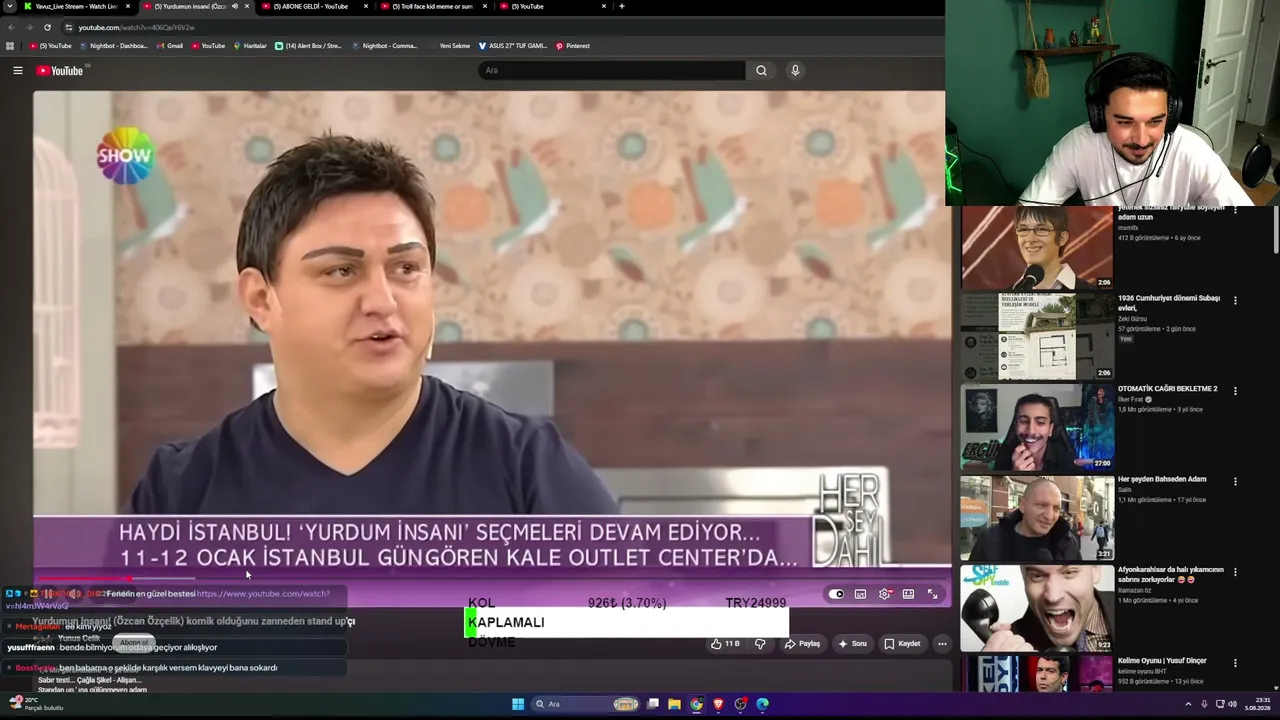Like the video (11 B)
The height and width of the screenshot is (720, 1280).
pyautogui.click(x=725, y=644)
